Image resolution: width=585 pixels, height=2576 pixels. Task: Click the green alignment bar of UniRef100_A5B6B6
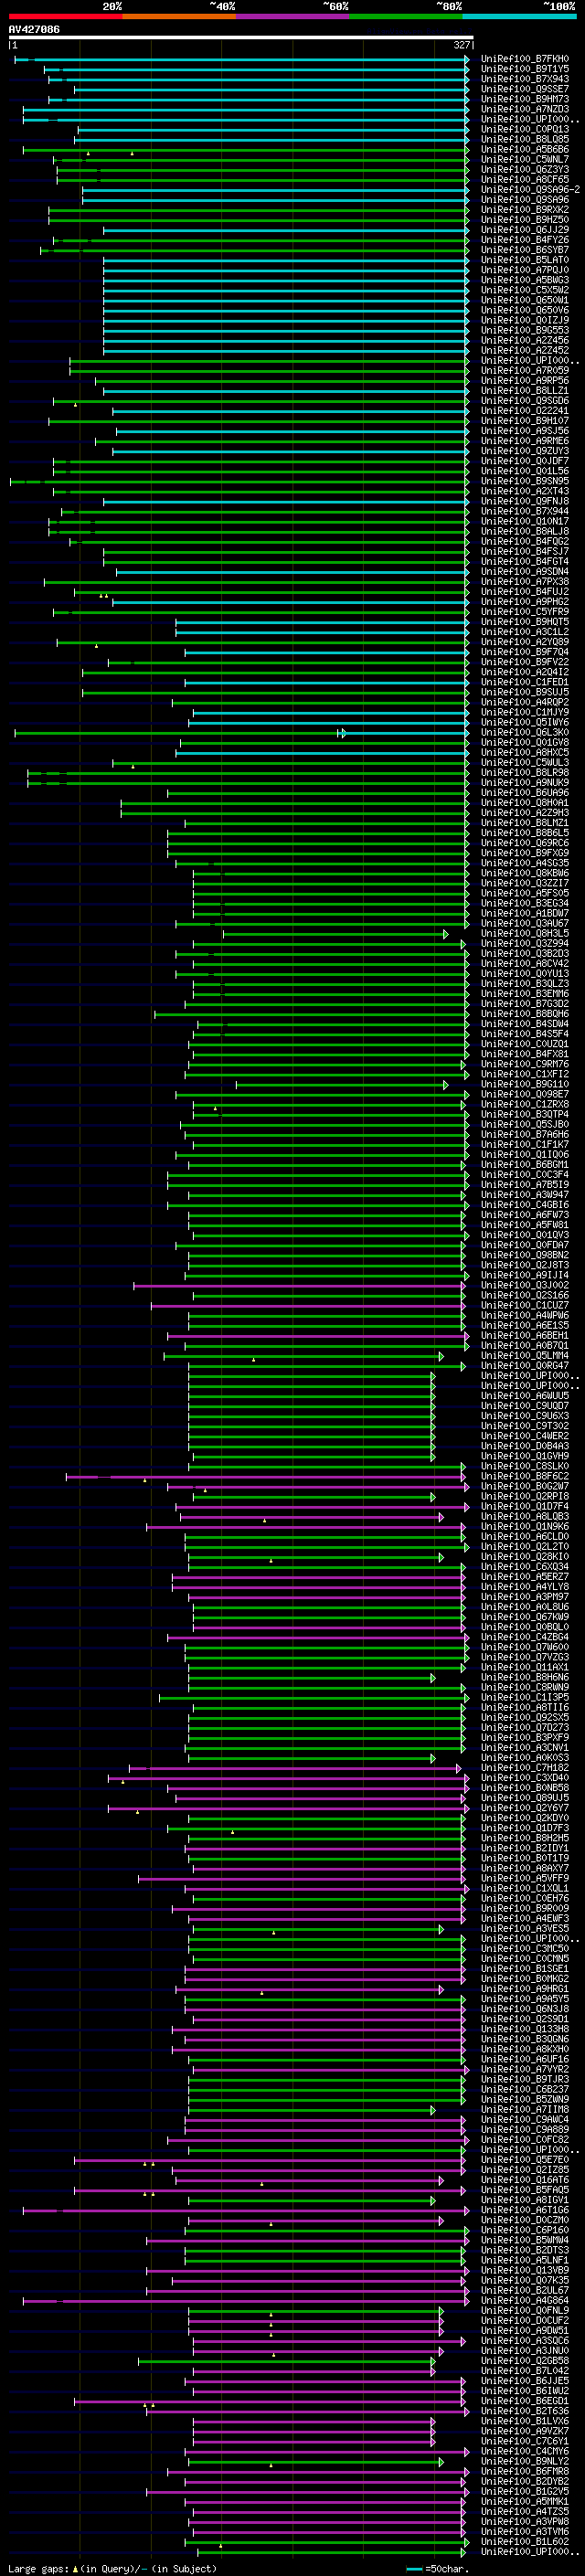pos(246,150)
